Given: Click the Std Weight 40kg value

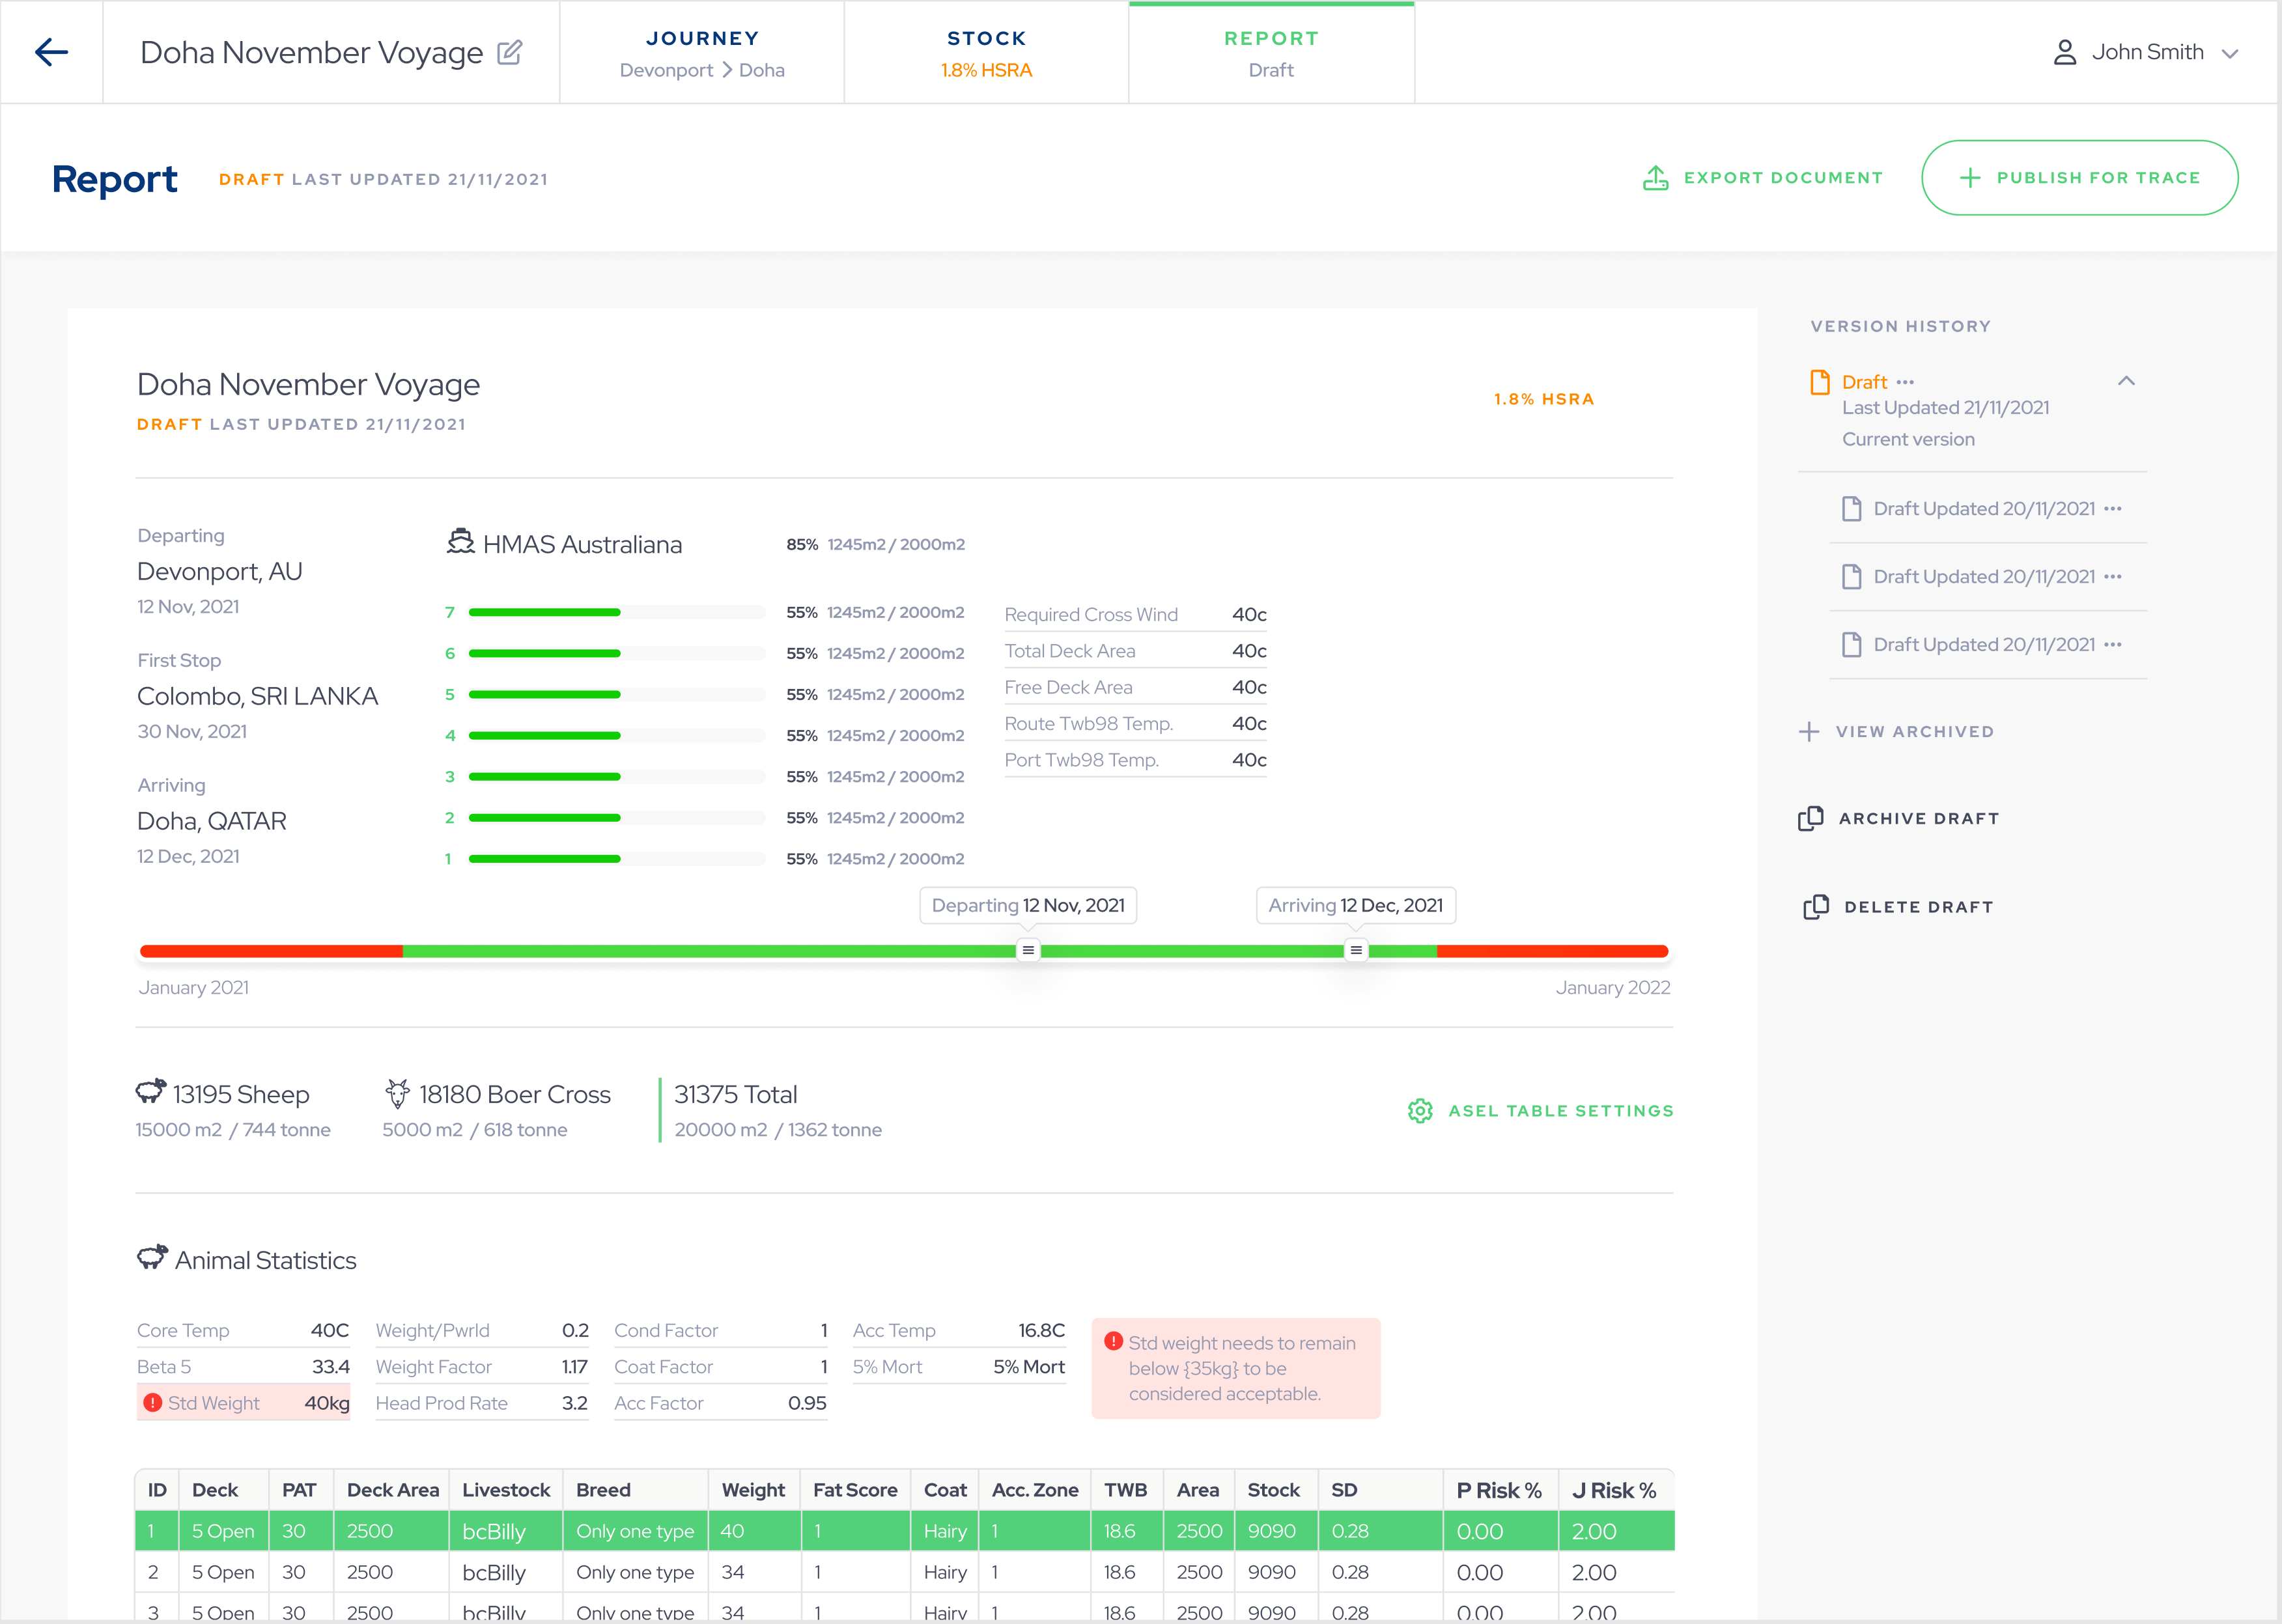Looking at the screenshot, I should pos(326,1403).
